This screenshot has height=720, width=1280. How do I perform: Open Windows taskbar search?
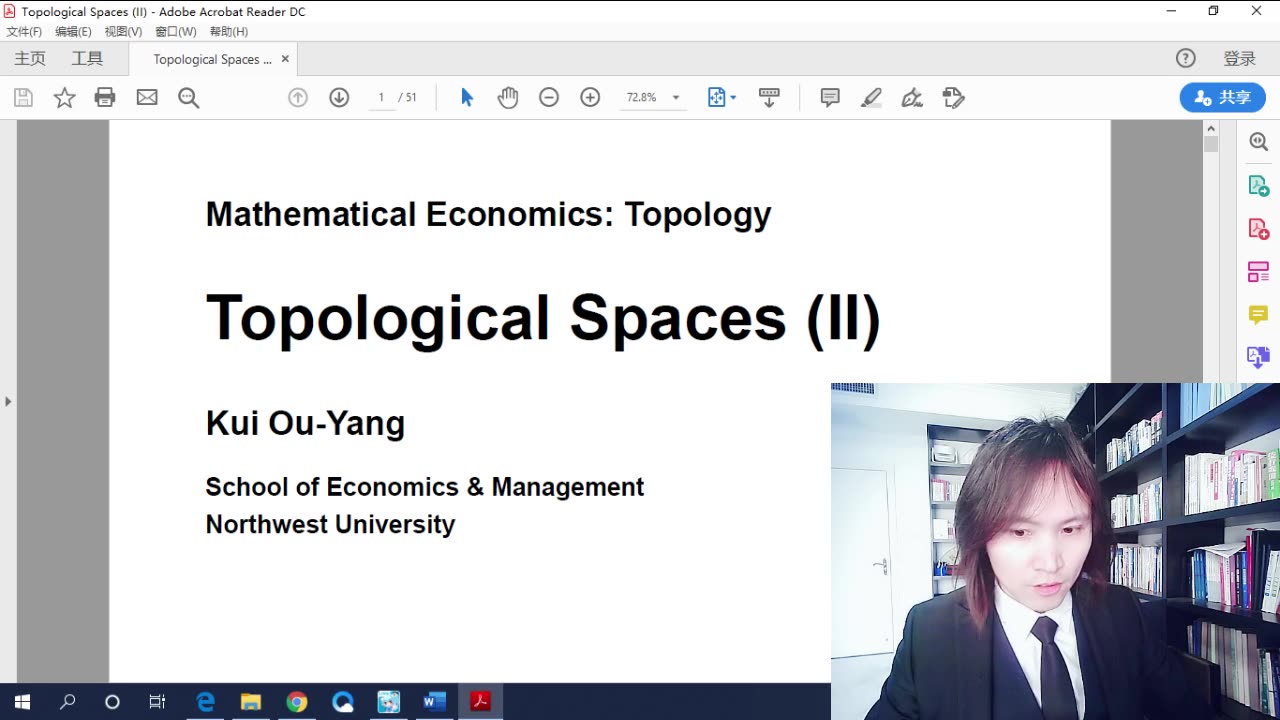(x=67, y=702)
